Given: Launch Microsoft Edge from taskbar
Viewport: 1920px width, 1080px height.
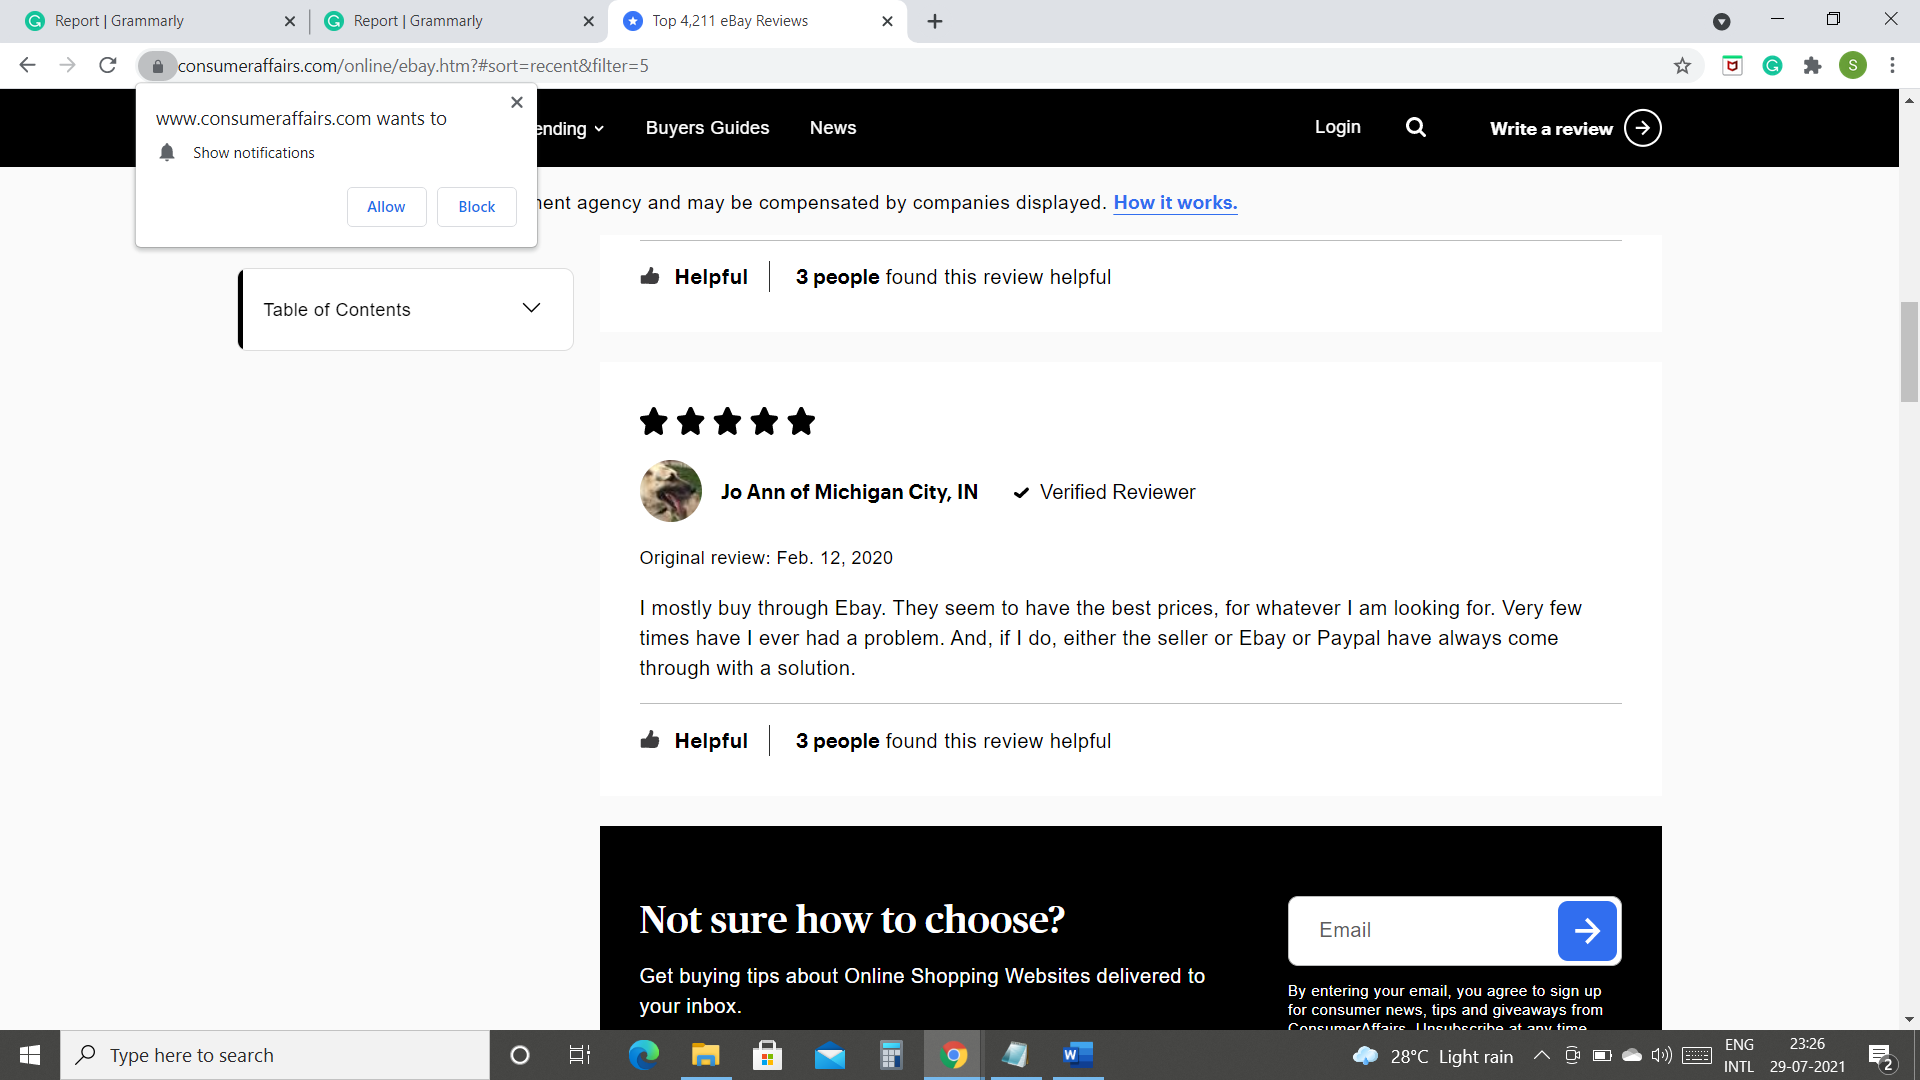Looking at the screenshot, I should [643, 1055].
